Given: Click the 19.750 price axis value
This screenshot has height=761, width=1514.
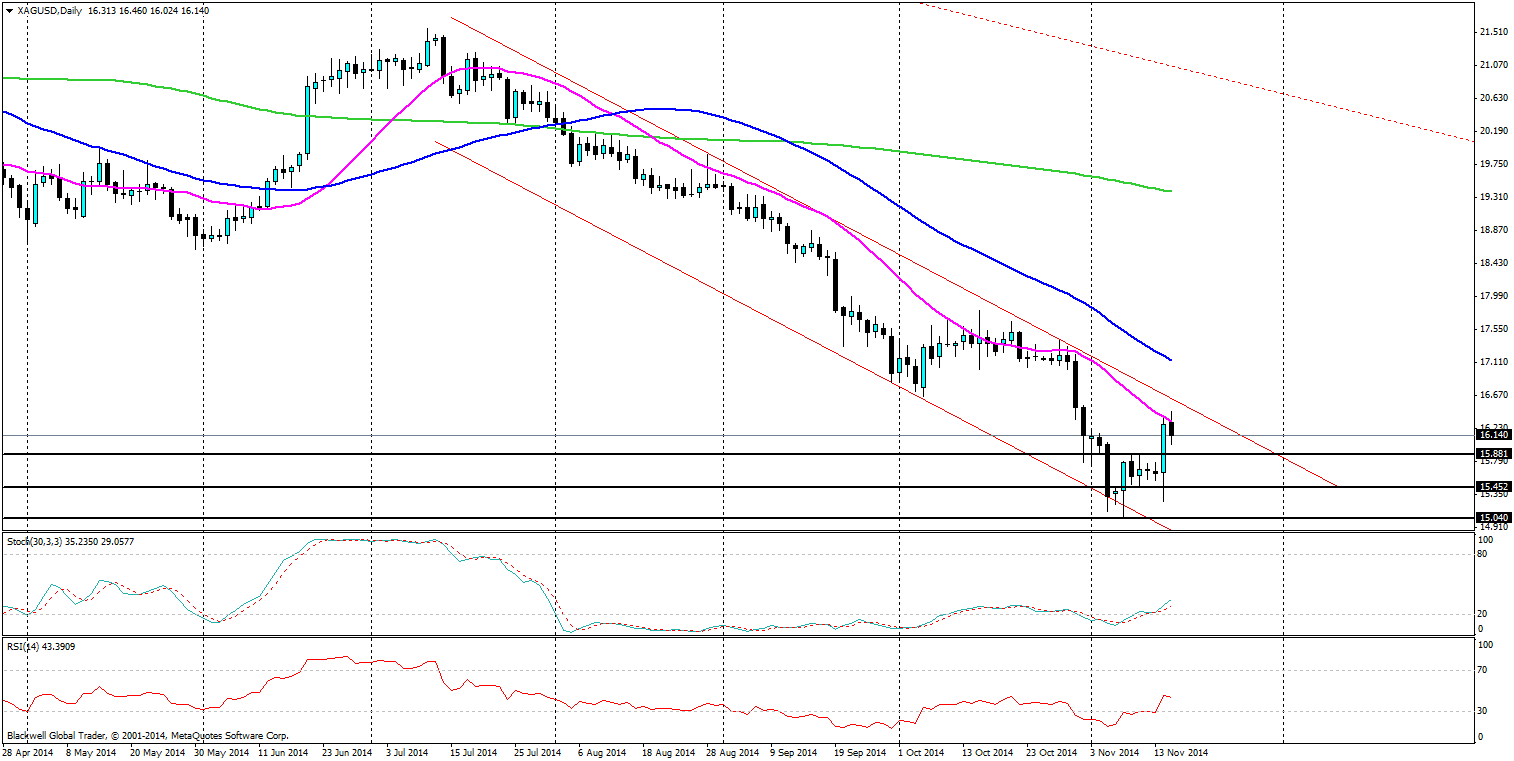Looking at the screenshot, I should [1494, 164].
